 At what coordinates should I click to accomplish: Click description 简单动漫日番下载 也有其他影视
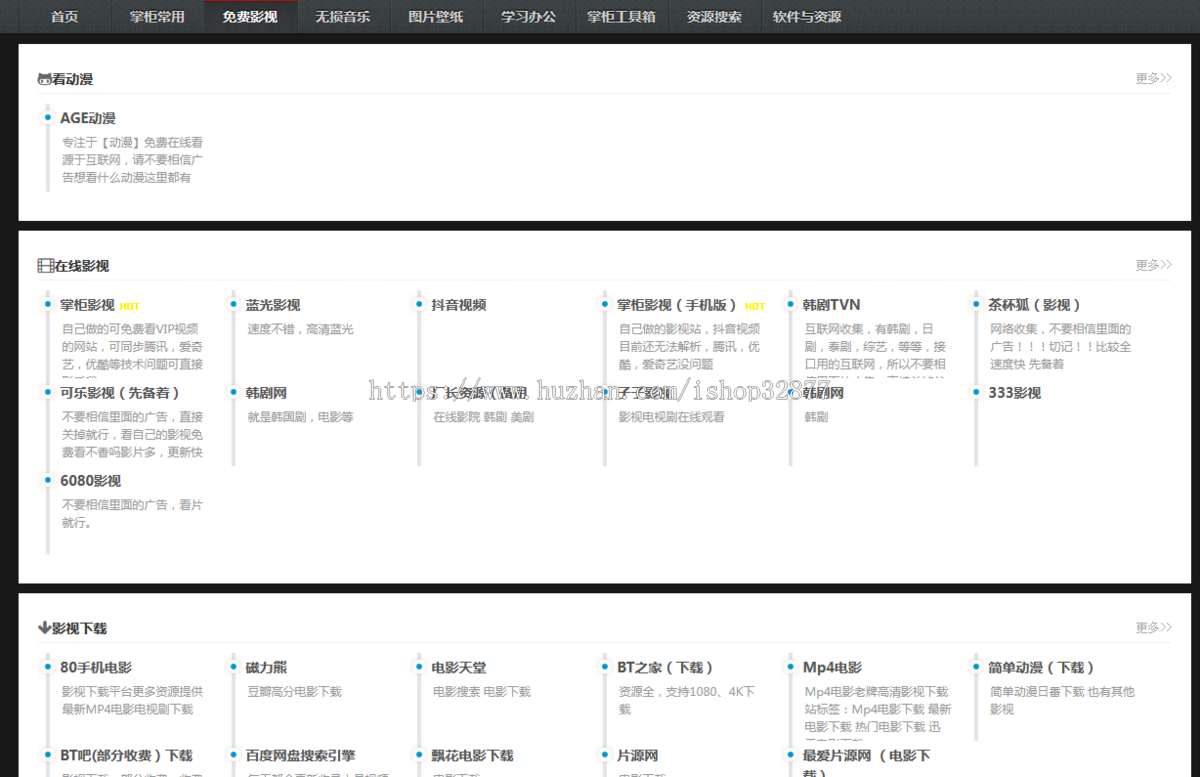click(x=1062, y=700)
